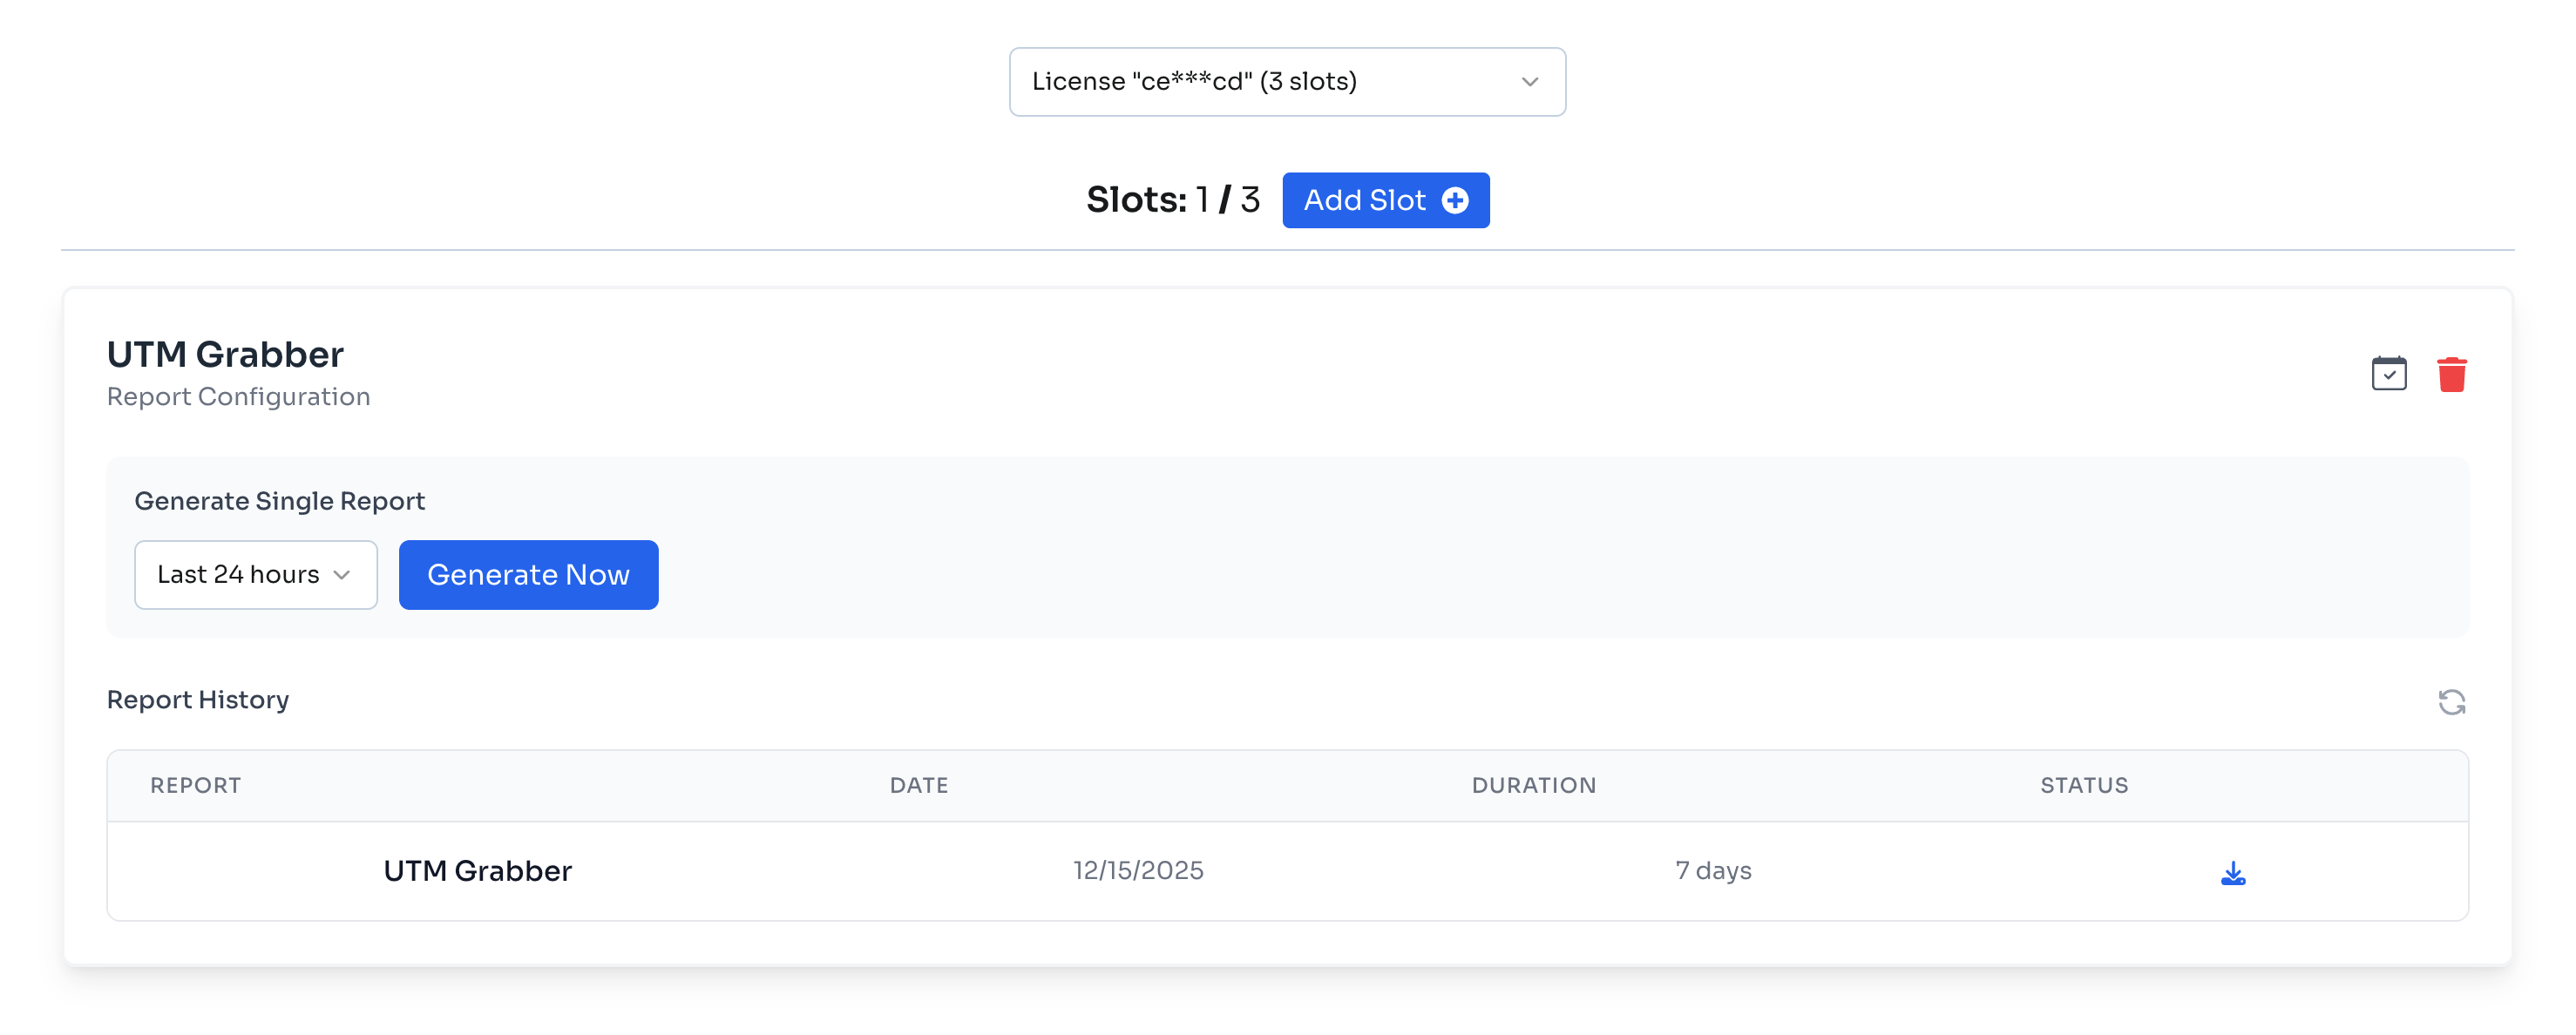Click the Report History section label
Viewport: 2576px width, 1035px height.
pos(198,699)
